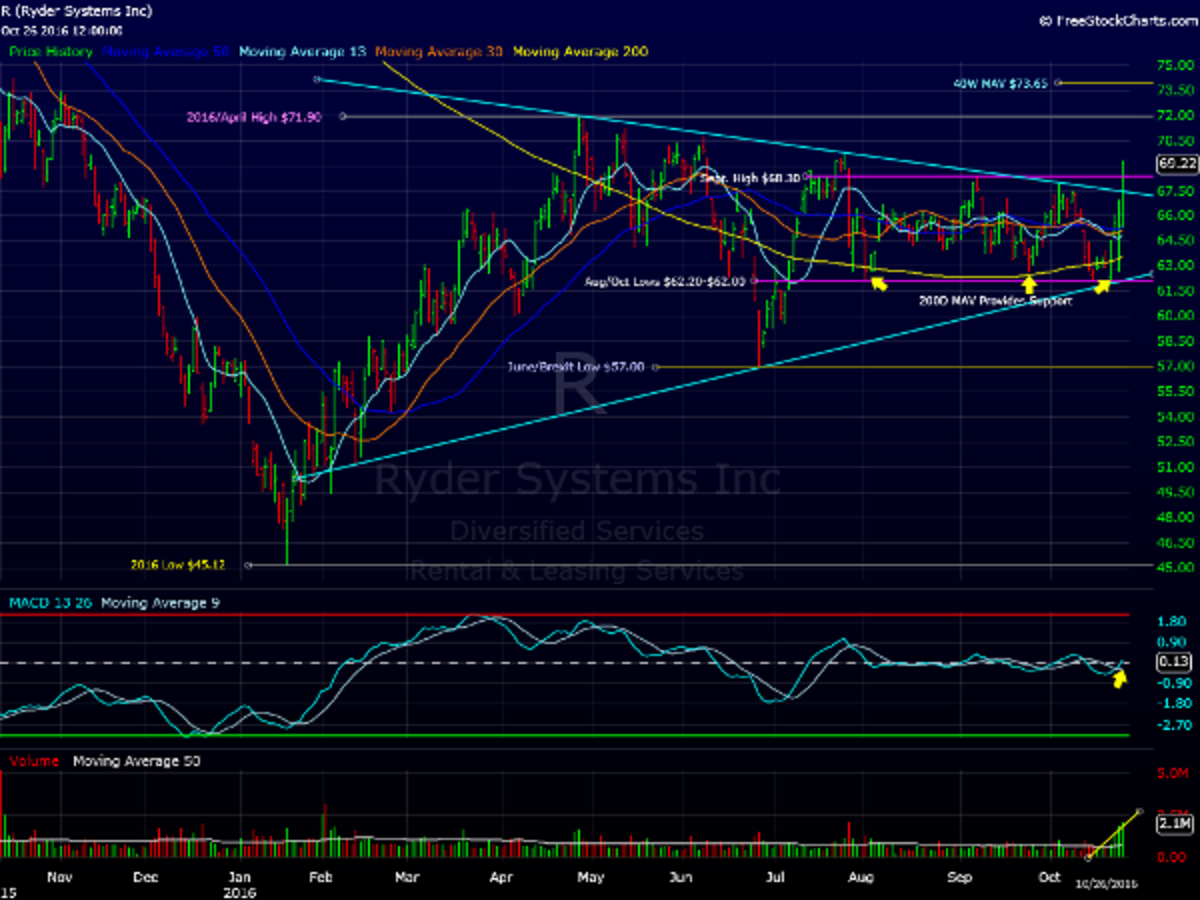Click the Jun label on the time axis

(681, 876)
